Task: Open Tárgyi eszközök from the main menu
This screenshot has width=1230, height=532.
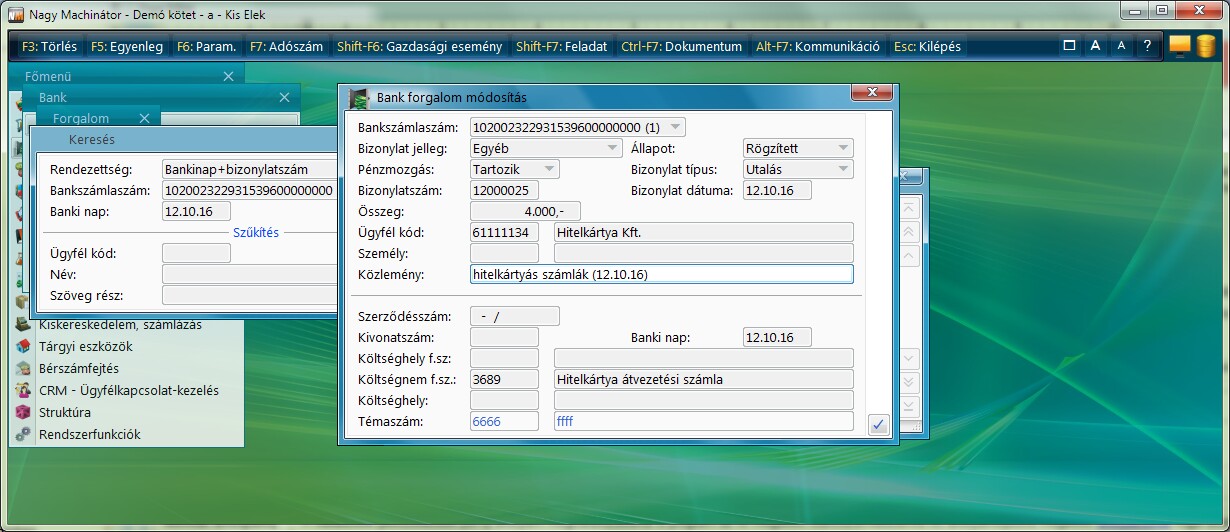Action: [x=85, y=346]
